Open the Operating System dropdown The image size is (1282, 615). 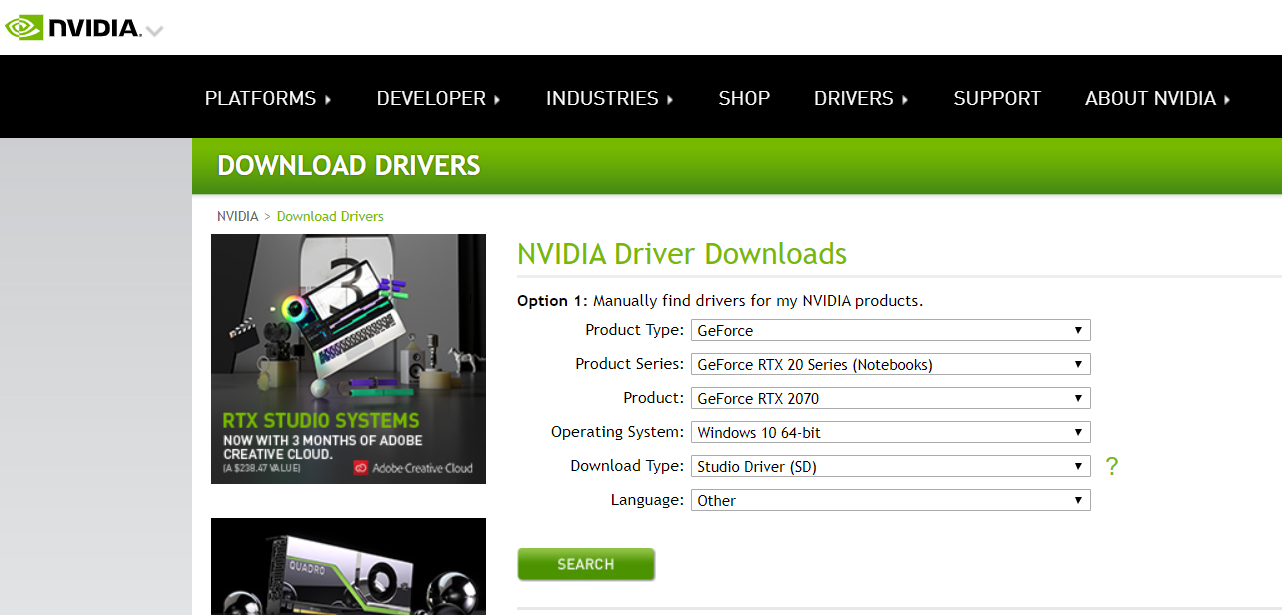point(890,432)
